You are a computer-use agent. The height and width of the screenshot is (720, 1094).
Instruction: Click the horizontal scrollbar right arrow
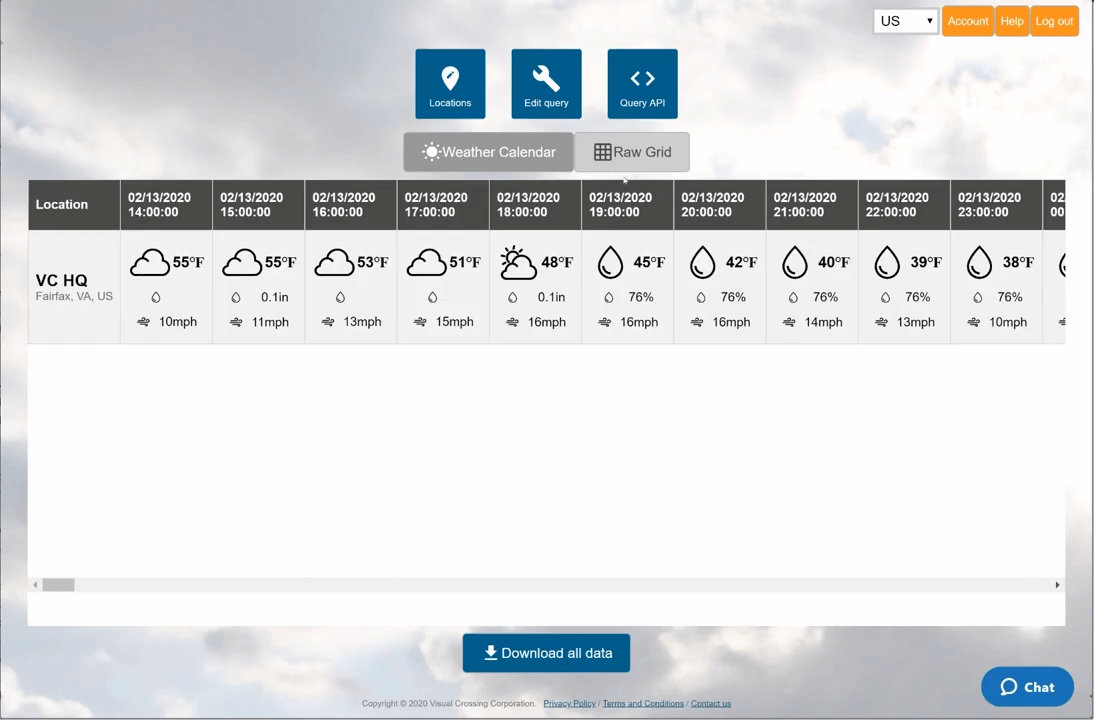click(x=1057, y=585)
